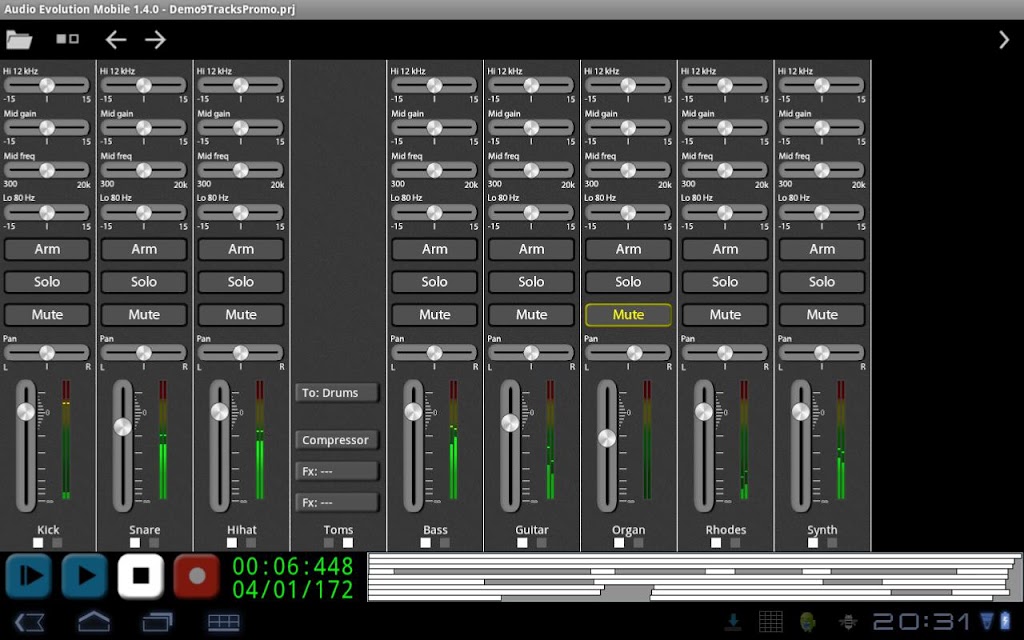1024x640 pixels.
Task: Unmute the Organ track
Action: tap(628, 315)
